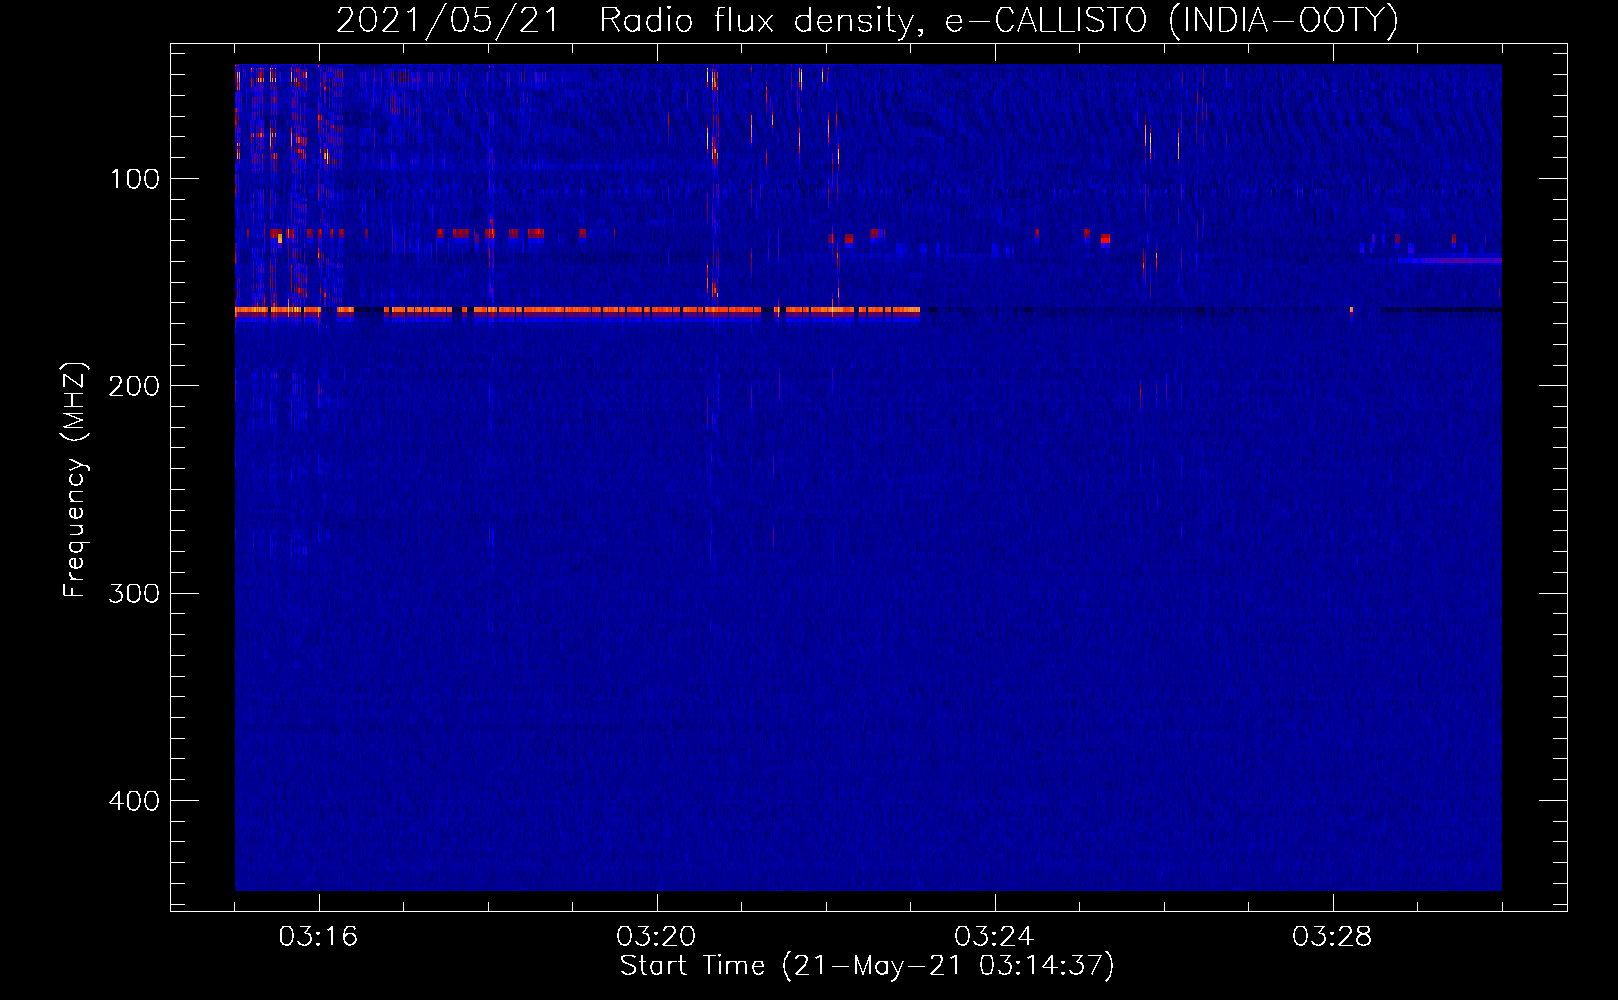Click the 200 frequency tick label
1618x1000 pixels.
coord(134,386)
